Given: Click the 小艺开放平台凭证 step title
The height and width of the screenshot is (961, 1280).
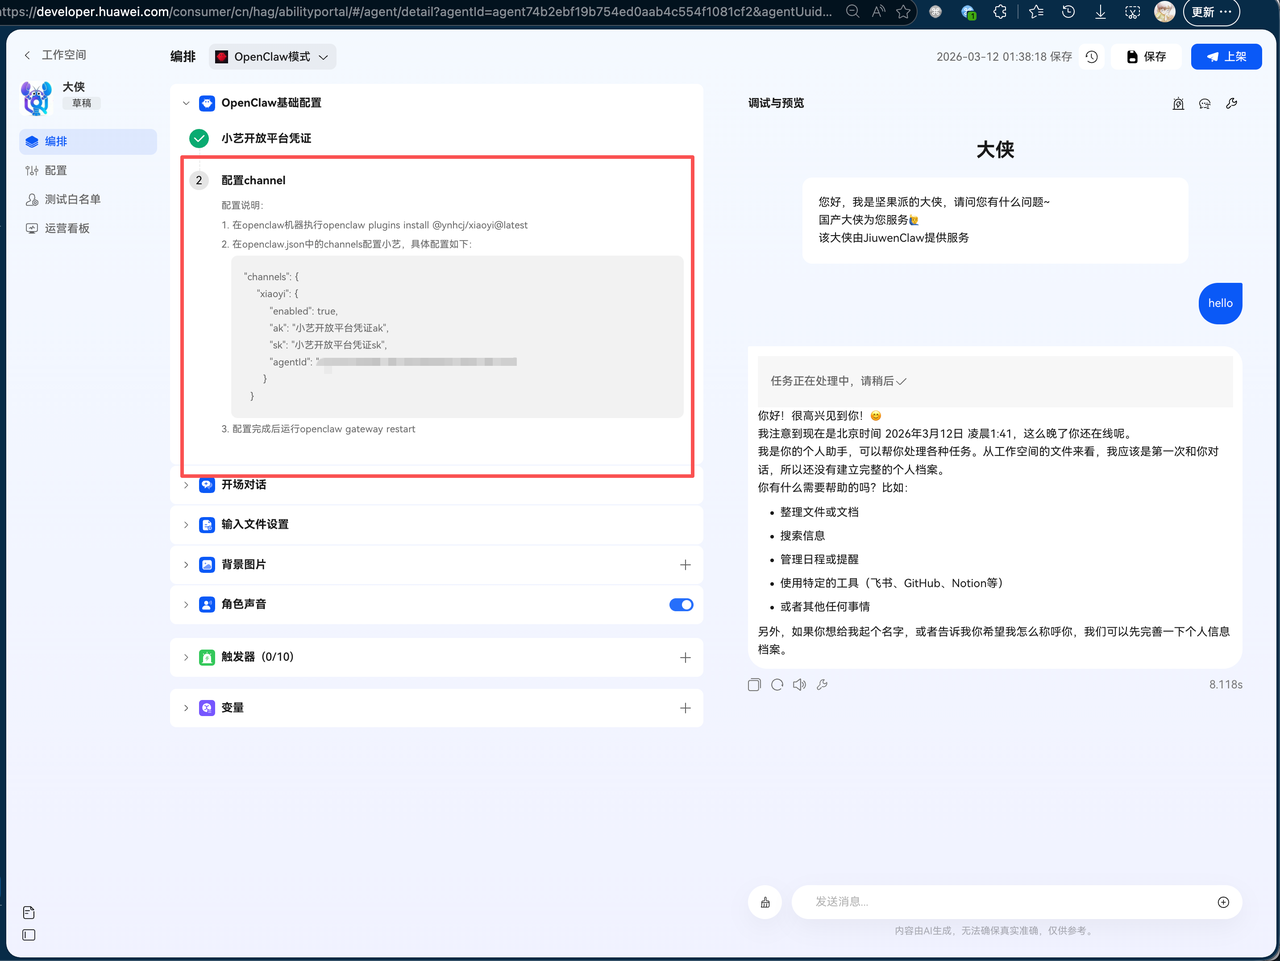Looking at the screenshot, I should [266, 138].
